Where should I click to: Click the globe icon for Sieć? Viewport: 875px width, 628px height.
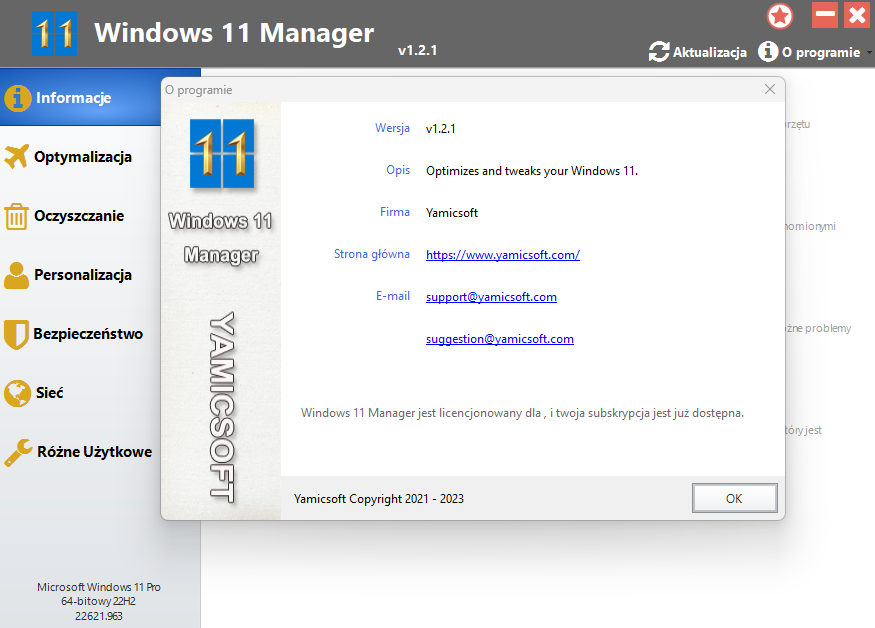(17, 393)
